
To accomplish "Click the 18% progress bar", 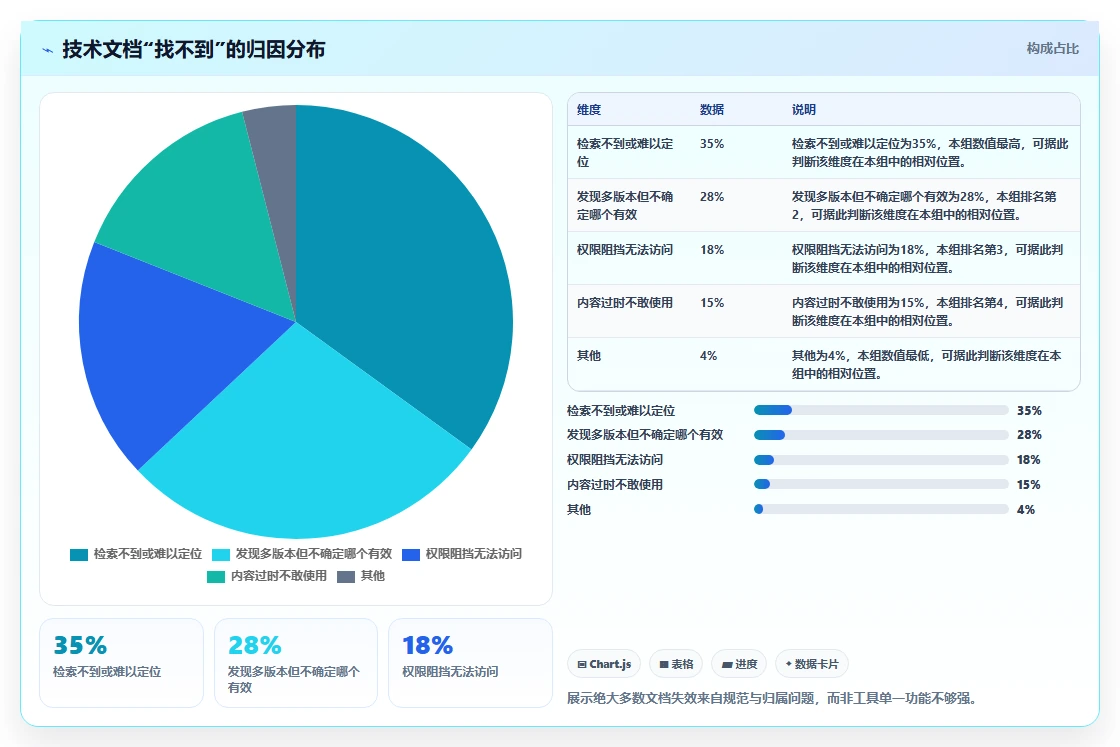I will (x=881, y=460).
